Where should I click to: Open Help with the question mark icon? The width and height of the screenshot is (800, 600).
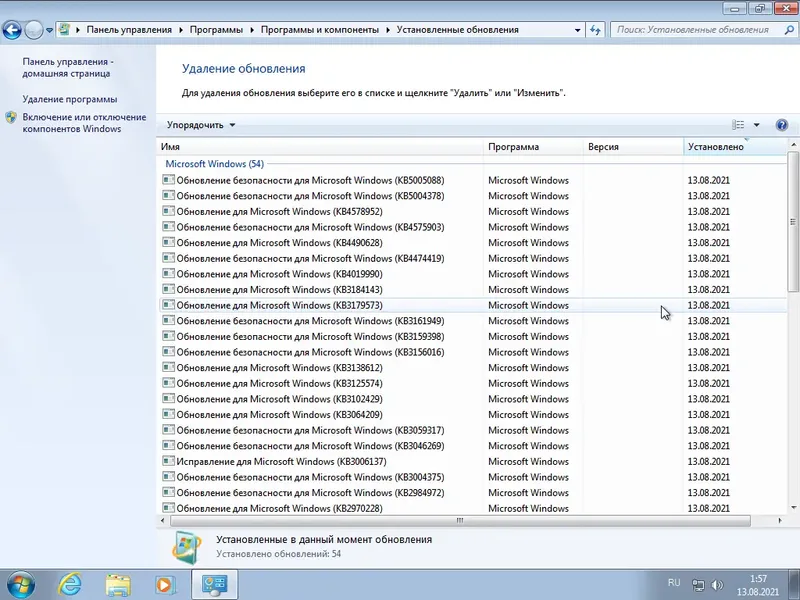(x=782, y=125)
